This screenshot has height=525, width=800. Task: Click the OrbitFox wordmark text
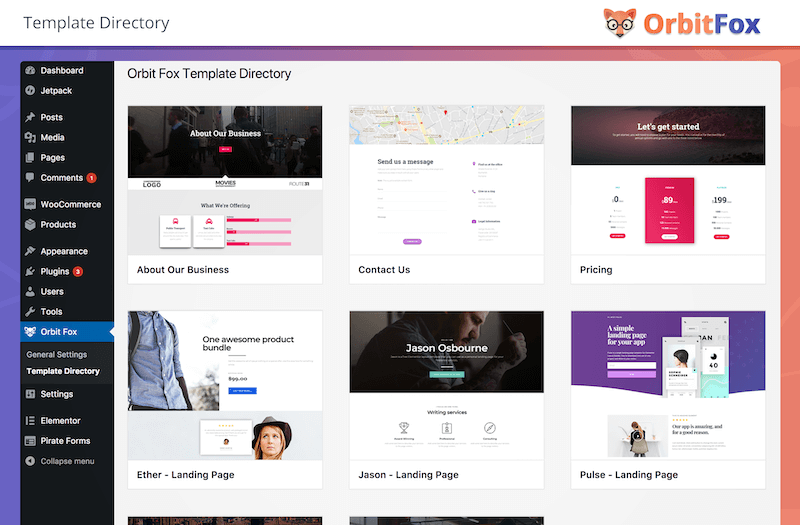[702, 24]
